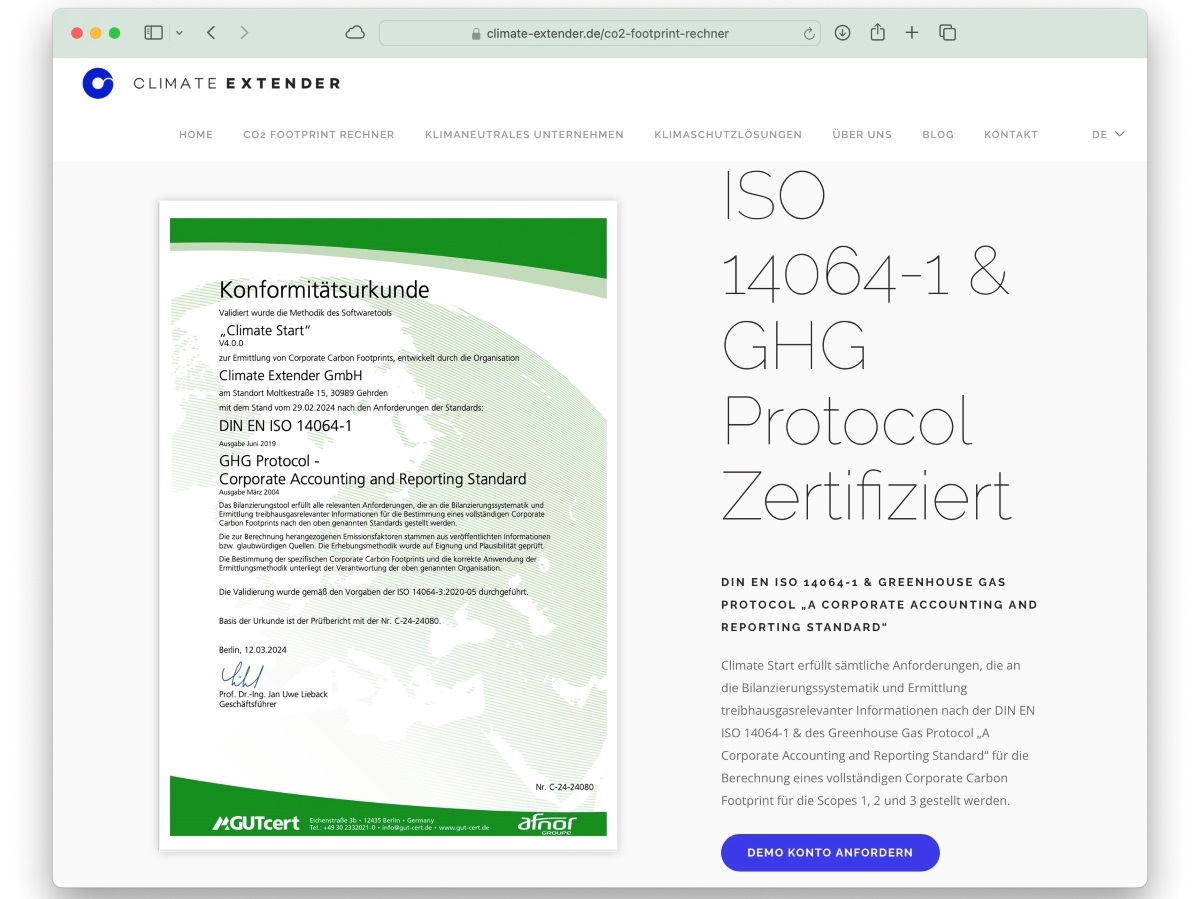
Task: Click the green macOS fullscreen window button
Action: point(114,33)
